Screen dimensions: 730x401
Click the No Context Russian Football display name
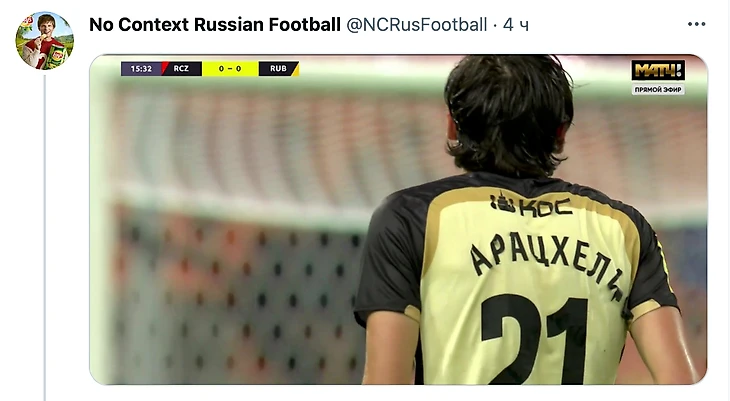pyautogui.click(x=215, y=25)
